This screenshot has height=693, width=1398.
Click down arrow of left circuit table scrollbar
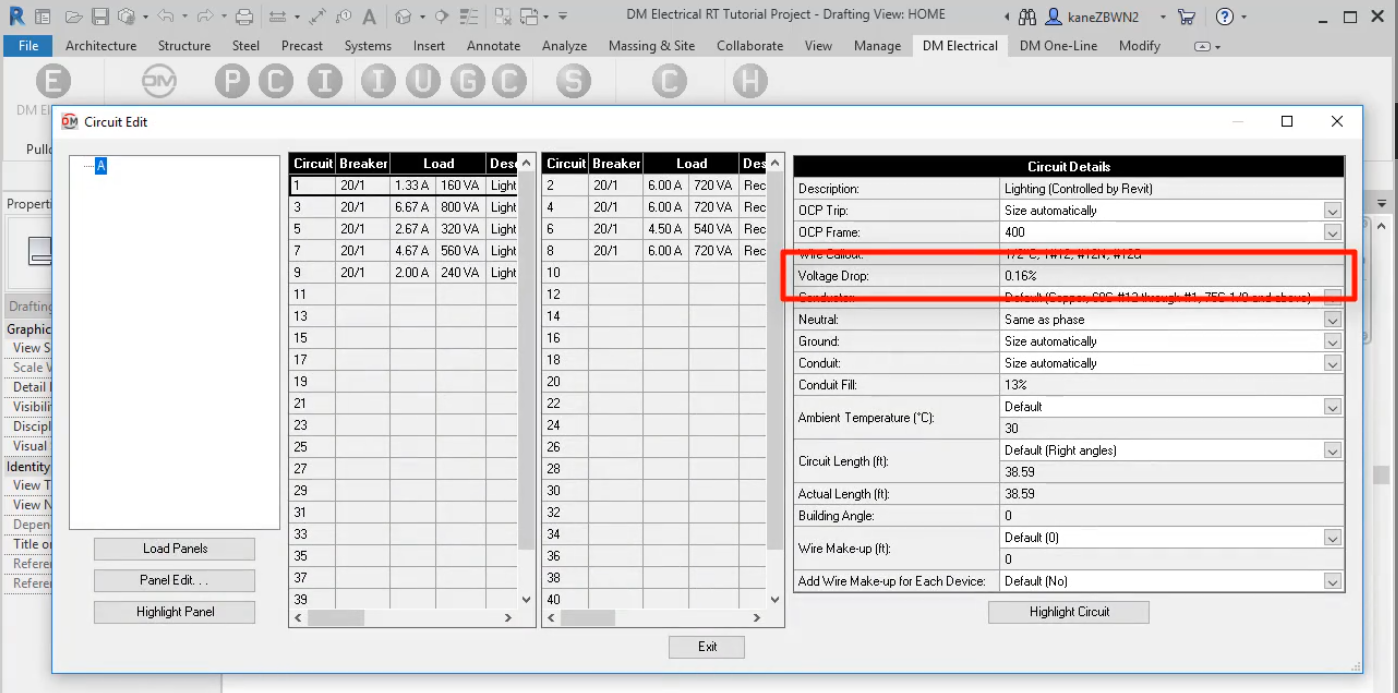[x=527, y=599]
